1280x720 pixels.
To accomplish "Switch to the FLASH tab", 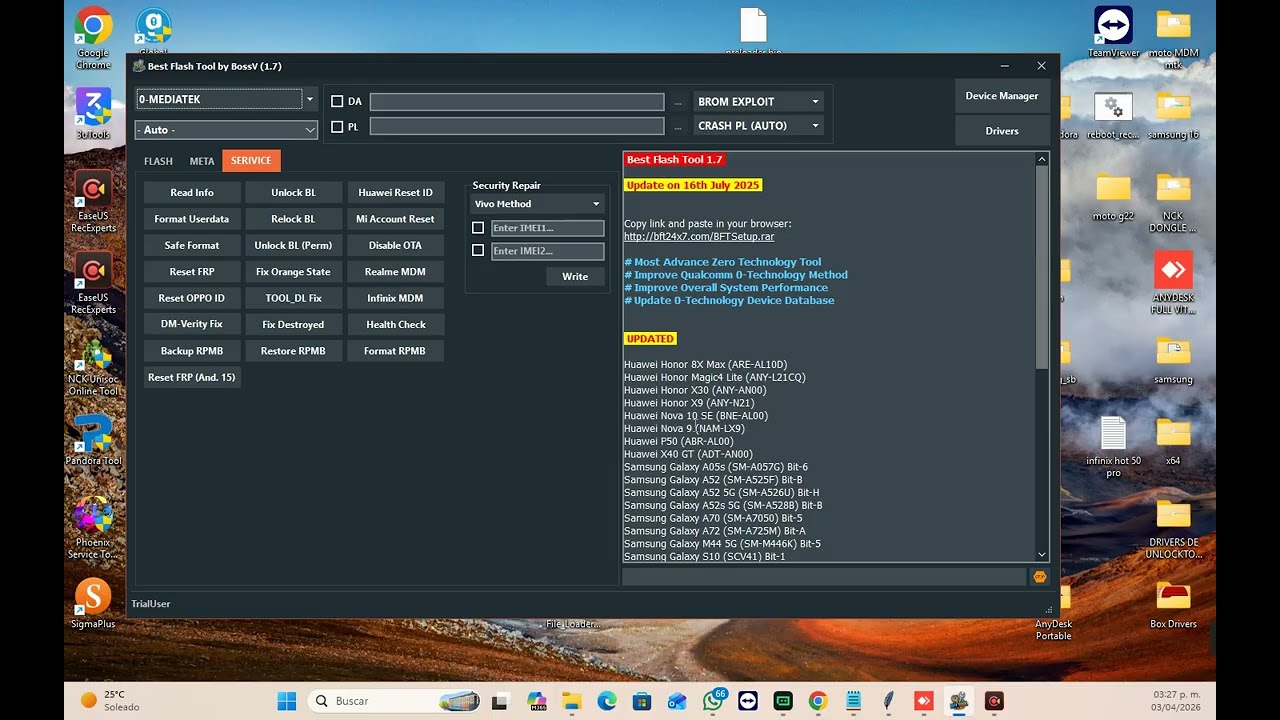I will coord(158,161).
